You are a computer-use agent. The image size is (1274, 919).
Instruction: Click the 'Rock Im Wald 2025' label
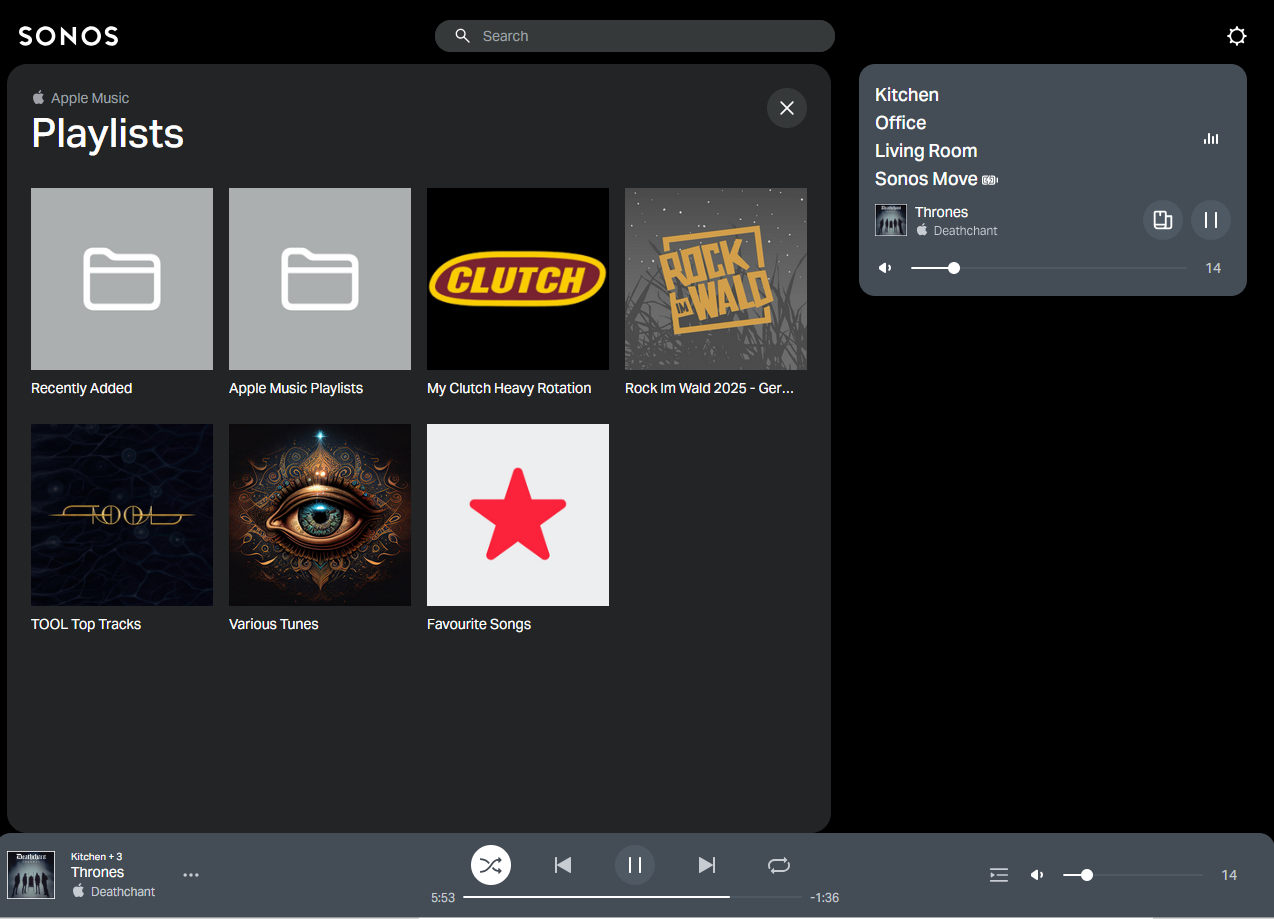coord(710,388)
